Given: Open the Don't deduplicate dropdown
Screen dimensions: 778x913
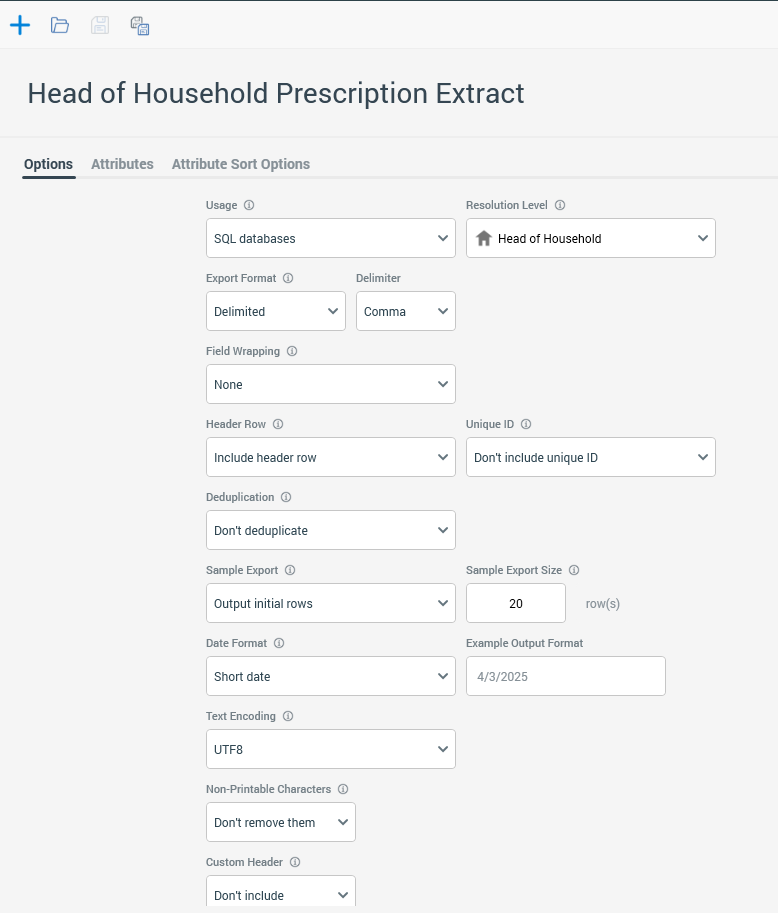Looking at the screenshot, I should click(x=330, y=530).
